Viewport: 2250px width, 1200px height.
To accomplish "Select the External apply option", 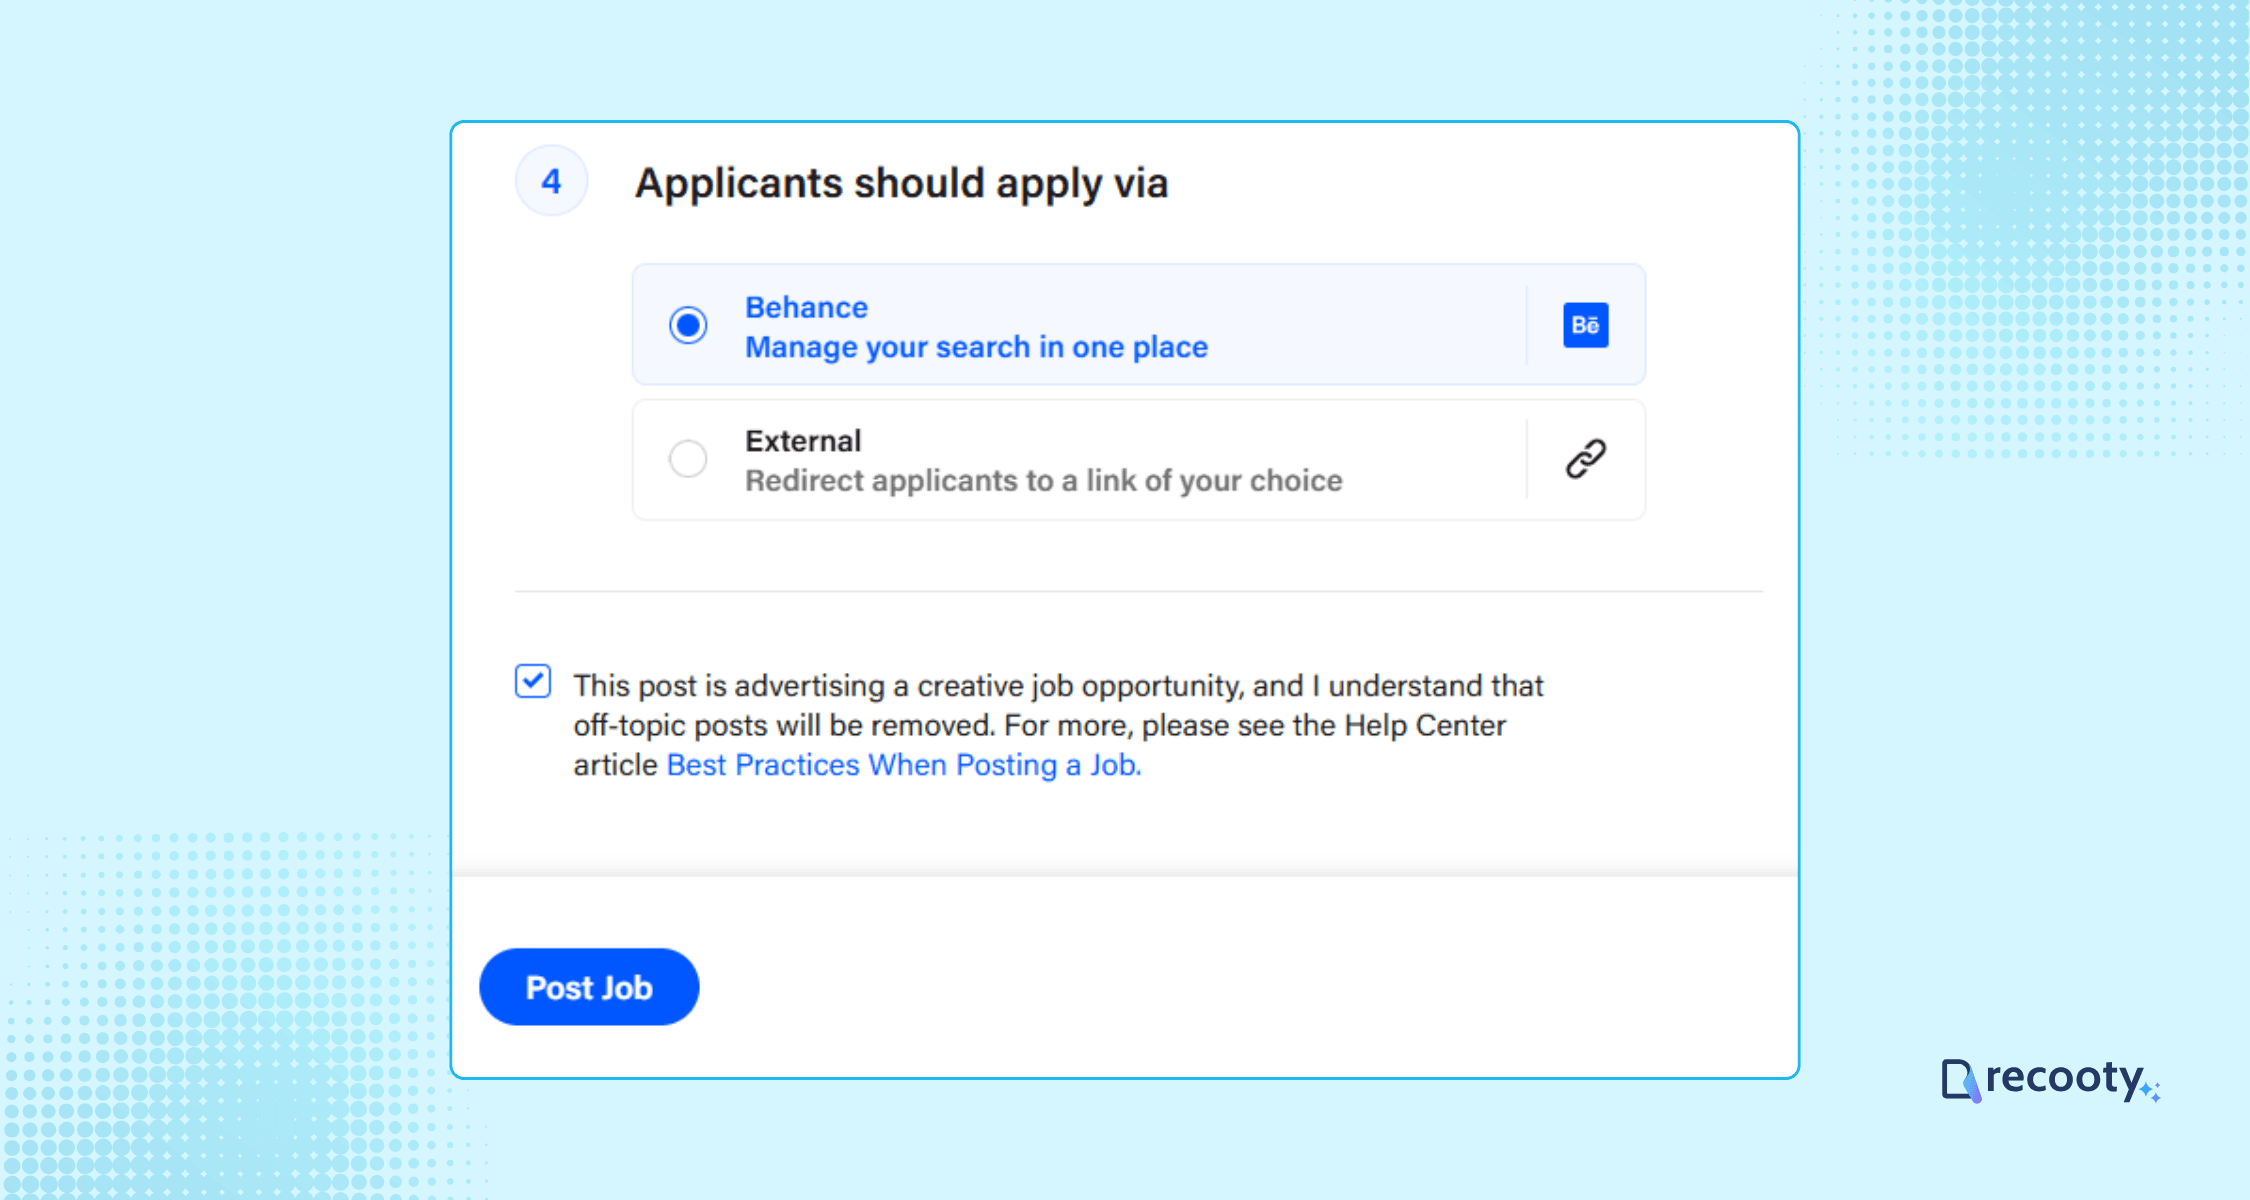I will click(x=687, y=459).
